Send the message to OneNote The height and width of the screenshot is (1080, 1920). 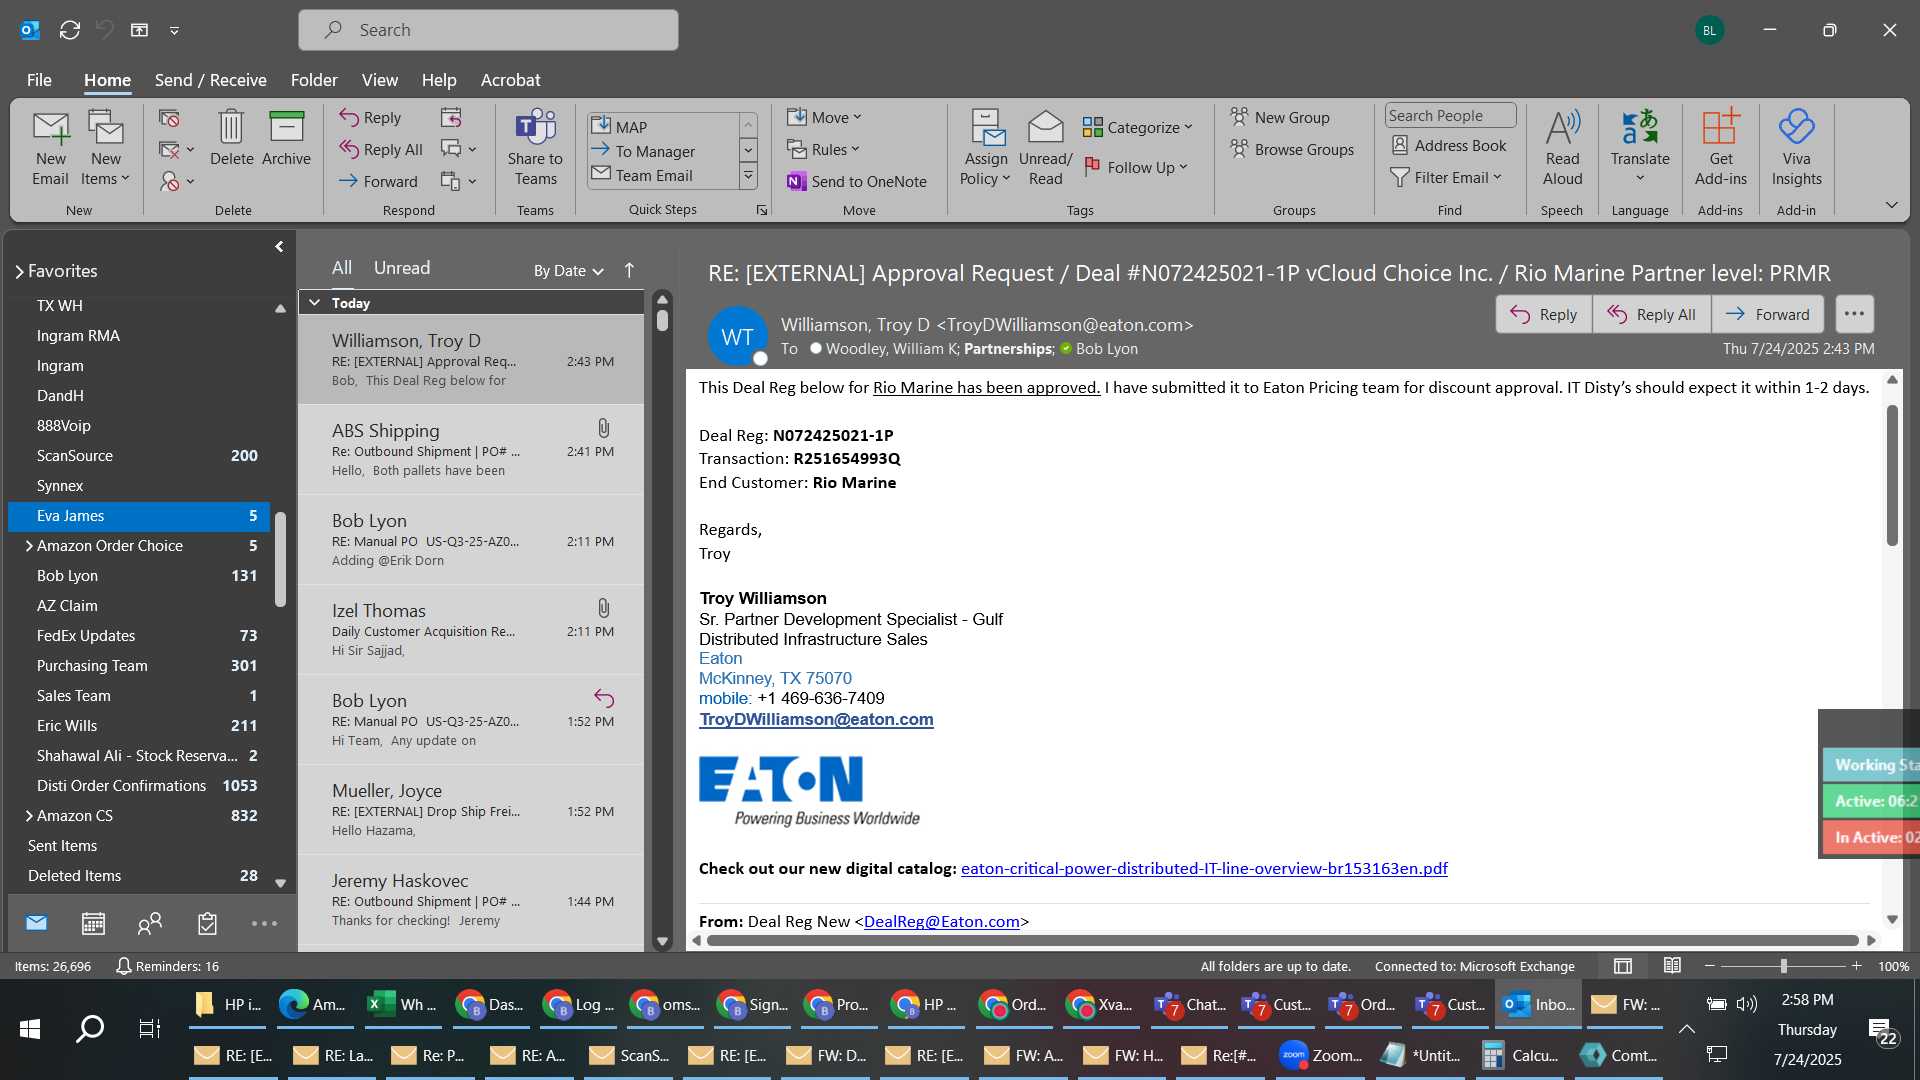tap(857, 181)
